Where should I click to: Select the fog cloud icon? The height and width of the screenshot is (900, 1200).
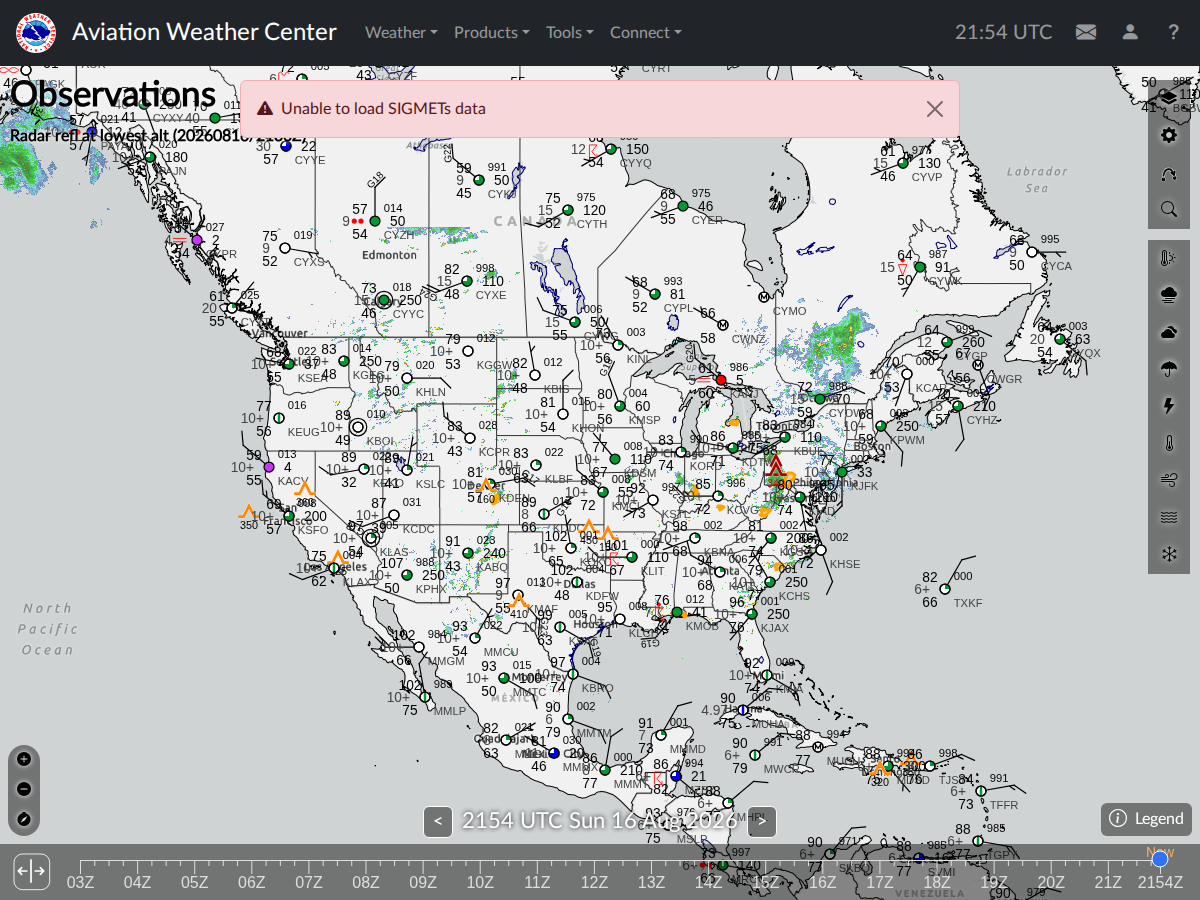click(1168, 295)
